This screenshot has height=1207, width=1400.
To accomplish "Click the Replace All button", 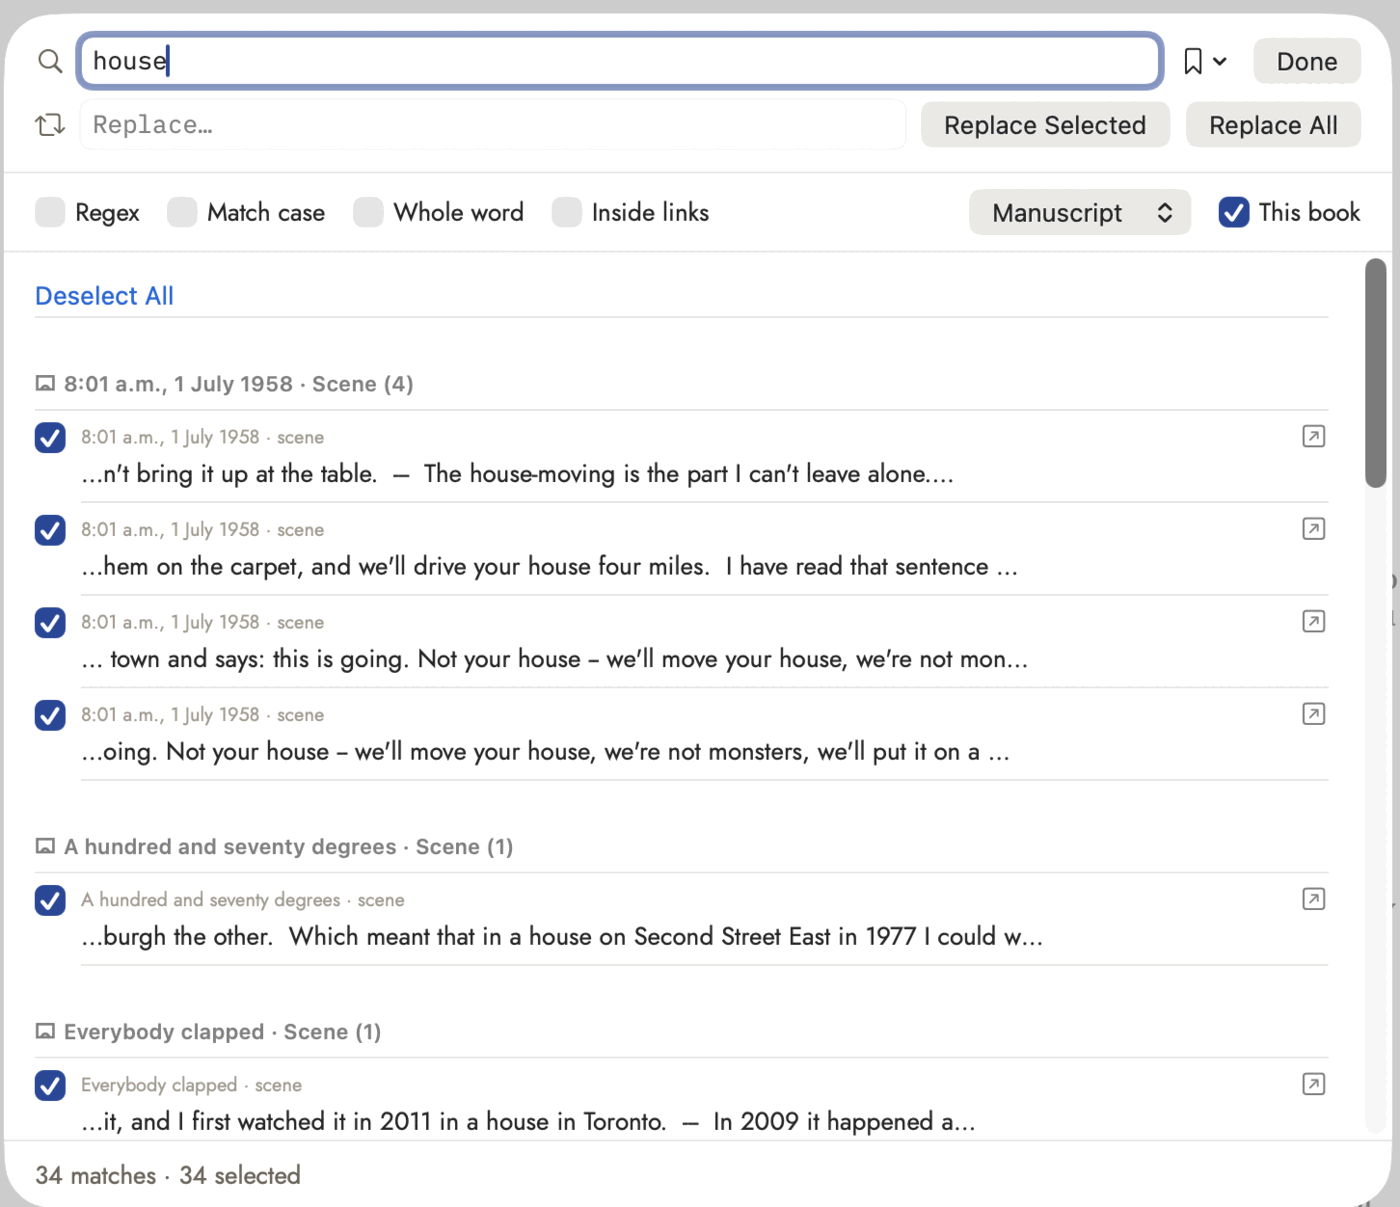I will [1273, 125].
